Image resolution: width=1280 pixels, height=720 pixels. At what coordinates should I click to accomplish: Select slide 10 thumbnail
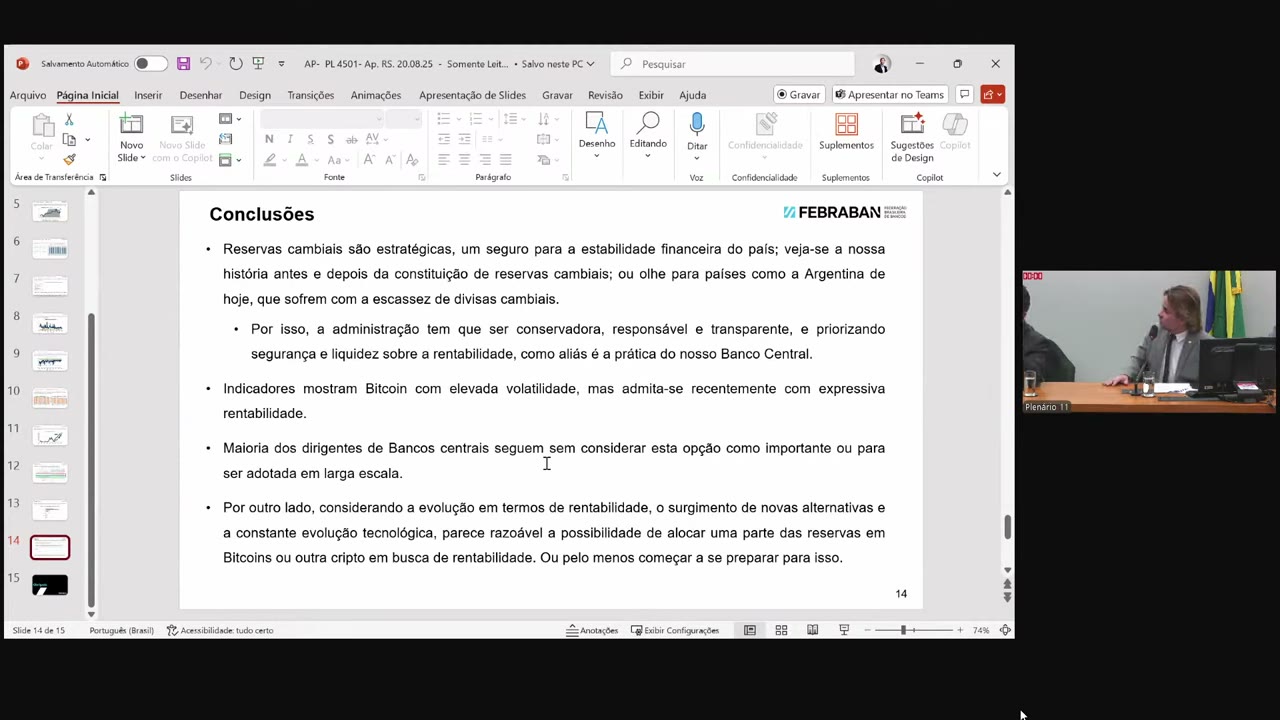pos(50,398)
